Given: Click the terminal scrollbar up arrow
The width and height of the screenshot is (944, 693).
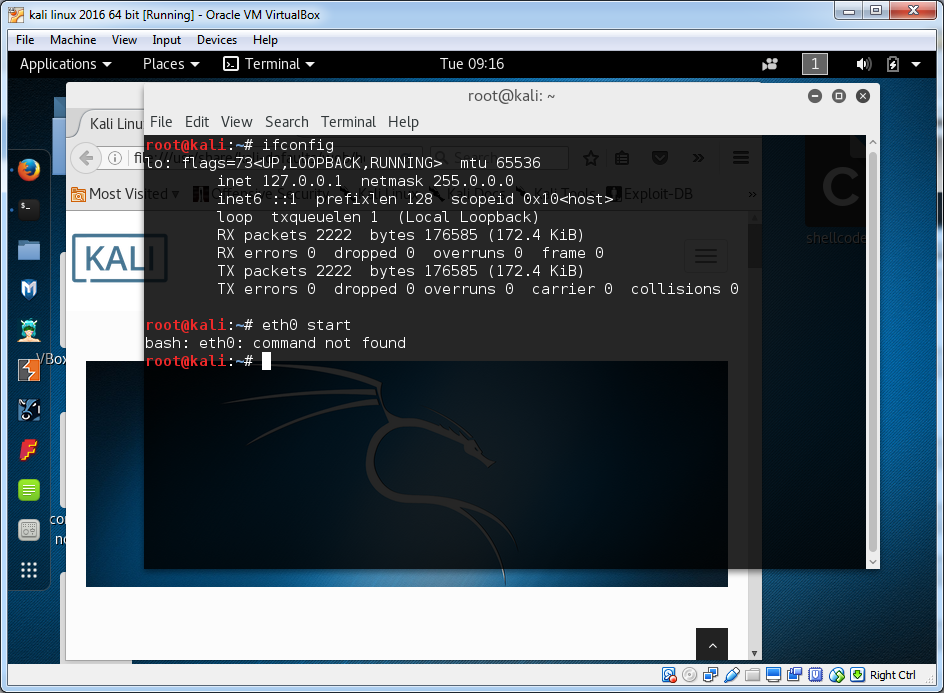Looking at the screenshot, I should point(872,142).
